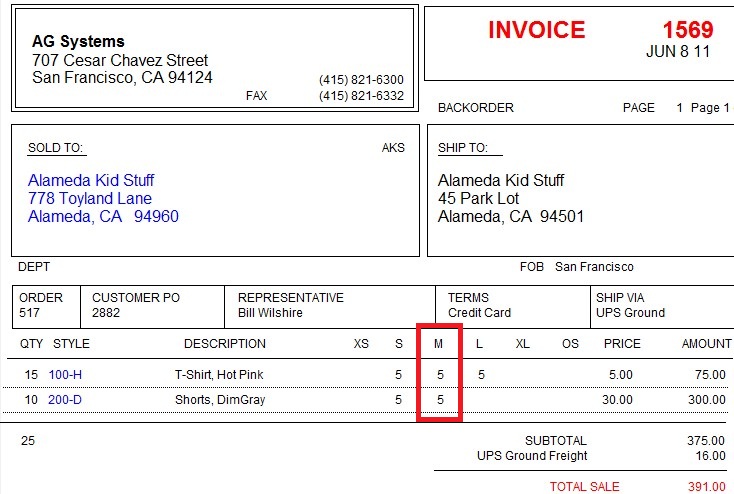
Task: Select the TOTAL SALE amount 391.00
Action: tap(706, 487)
